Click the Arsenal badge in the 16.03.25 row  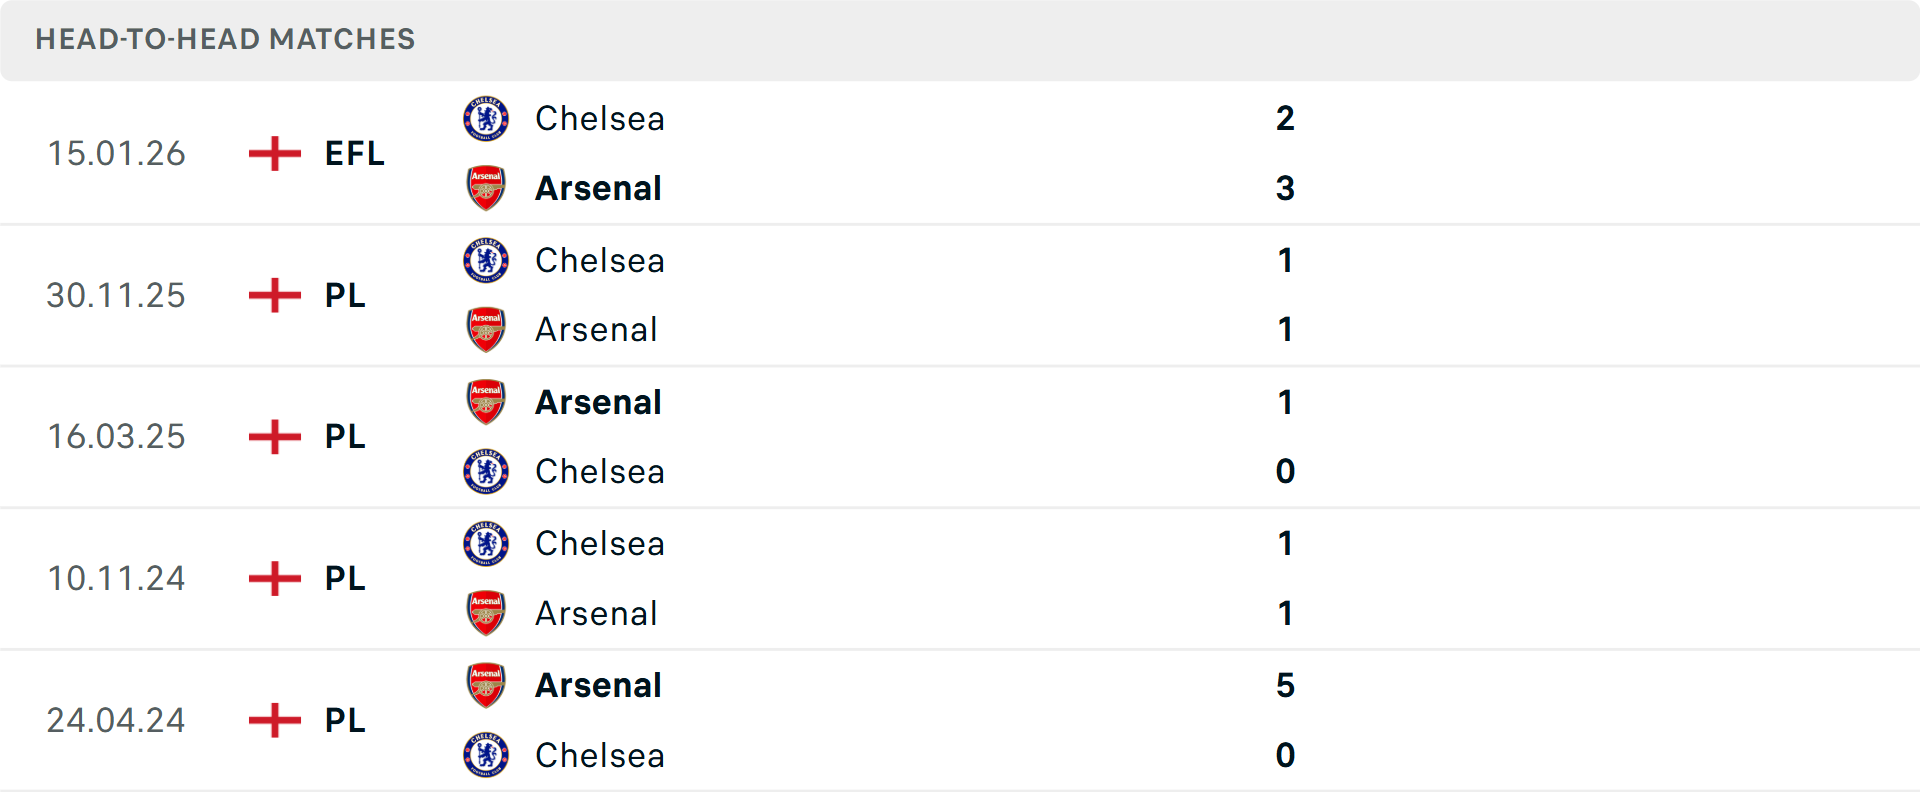pos(486,401)
